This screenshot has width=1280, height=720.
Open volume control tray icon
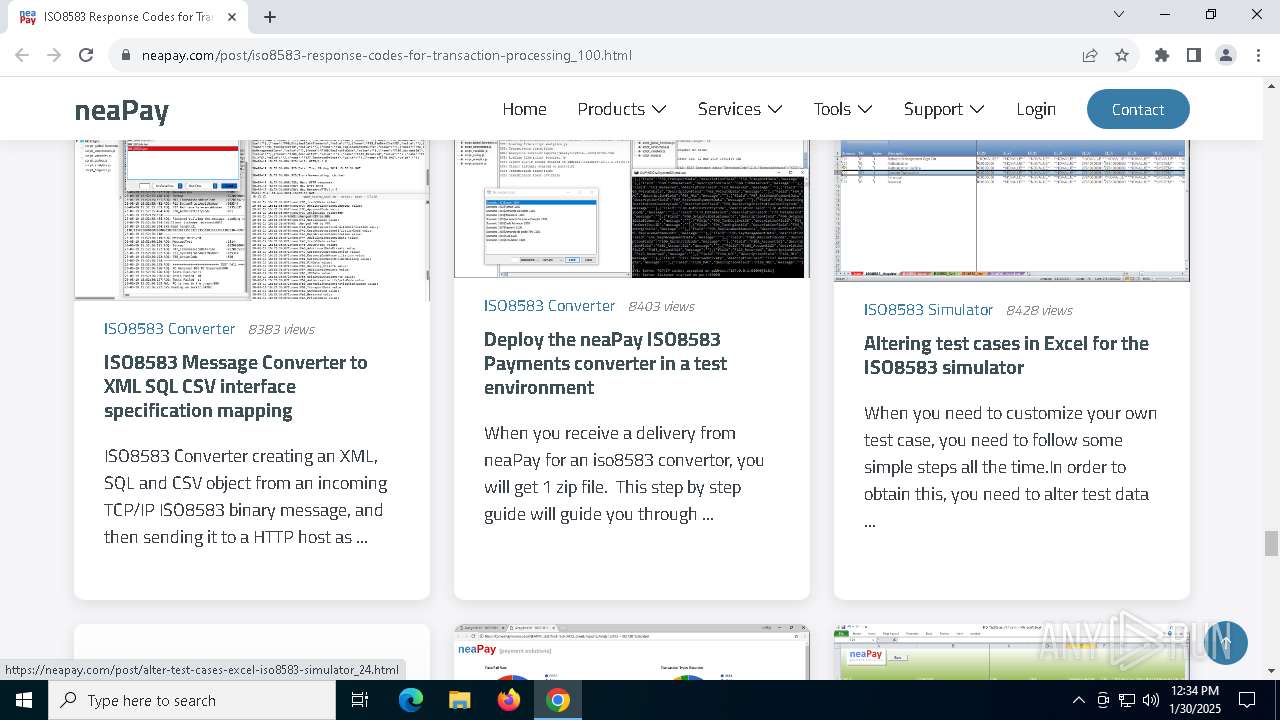1151,700
